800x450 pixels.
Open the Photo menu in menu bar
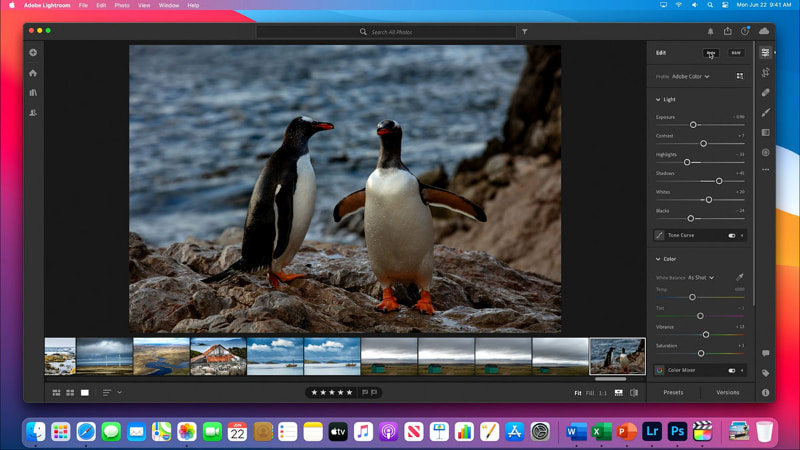[122, 5]
